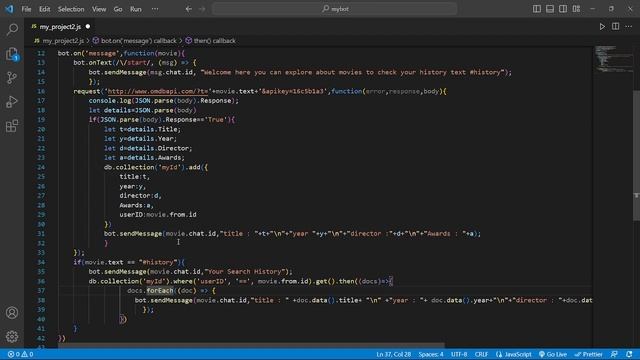
Task: Open the View menu
Action: pyautogui.click(x=99, y=9)
